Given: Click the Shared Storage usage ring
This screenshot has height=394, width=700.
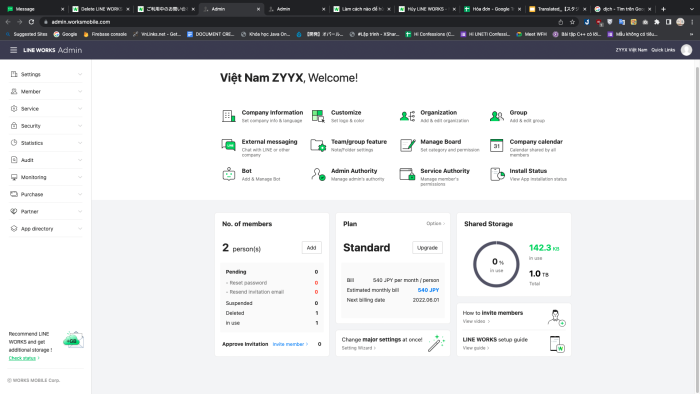Looking at the screenshot, I should pos(496,264).
